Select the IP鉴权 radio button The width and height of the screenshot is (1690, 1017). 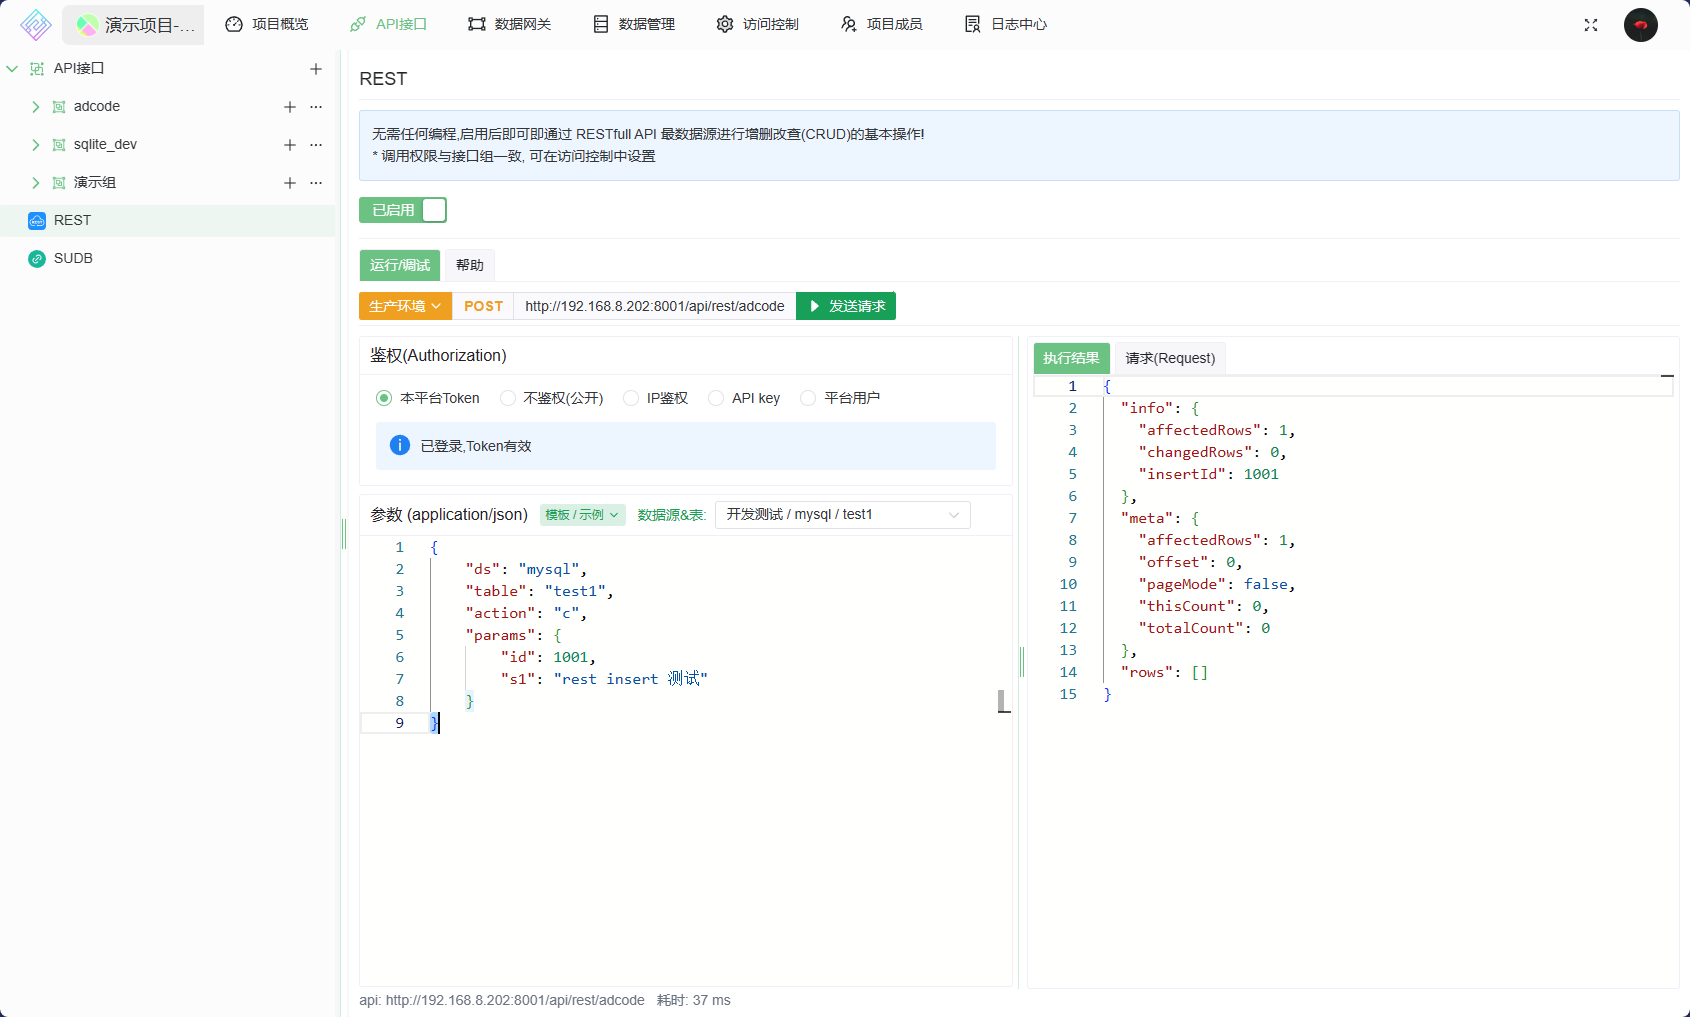631,398
